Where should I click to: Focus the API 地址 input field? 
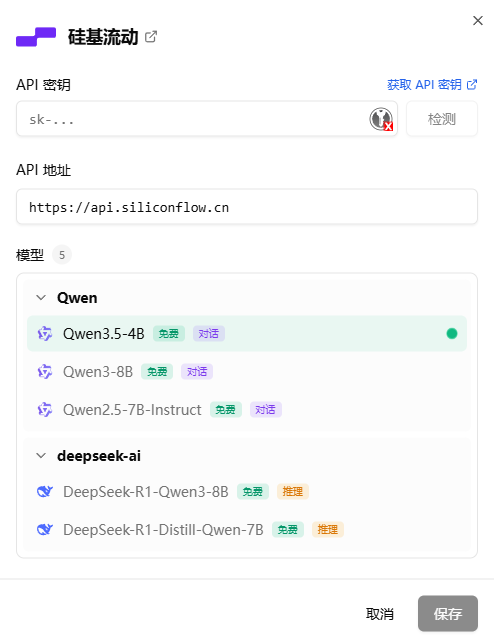tap(247, 207)
